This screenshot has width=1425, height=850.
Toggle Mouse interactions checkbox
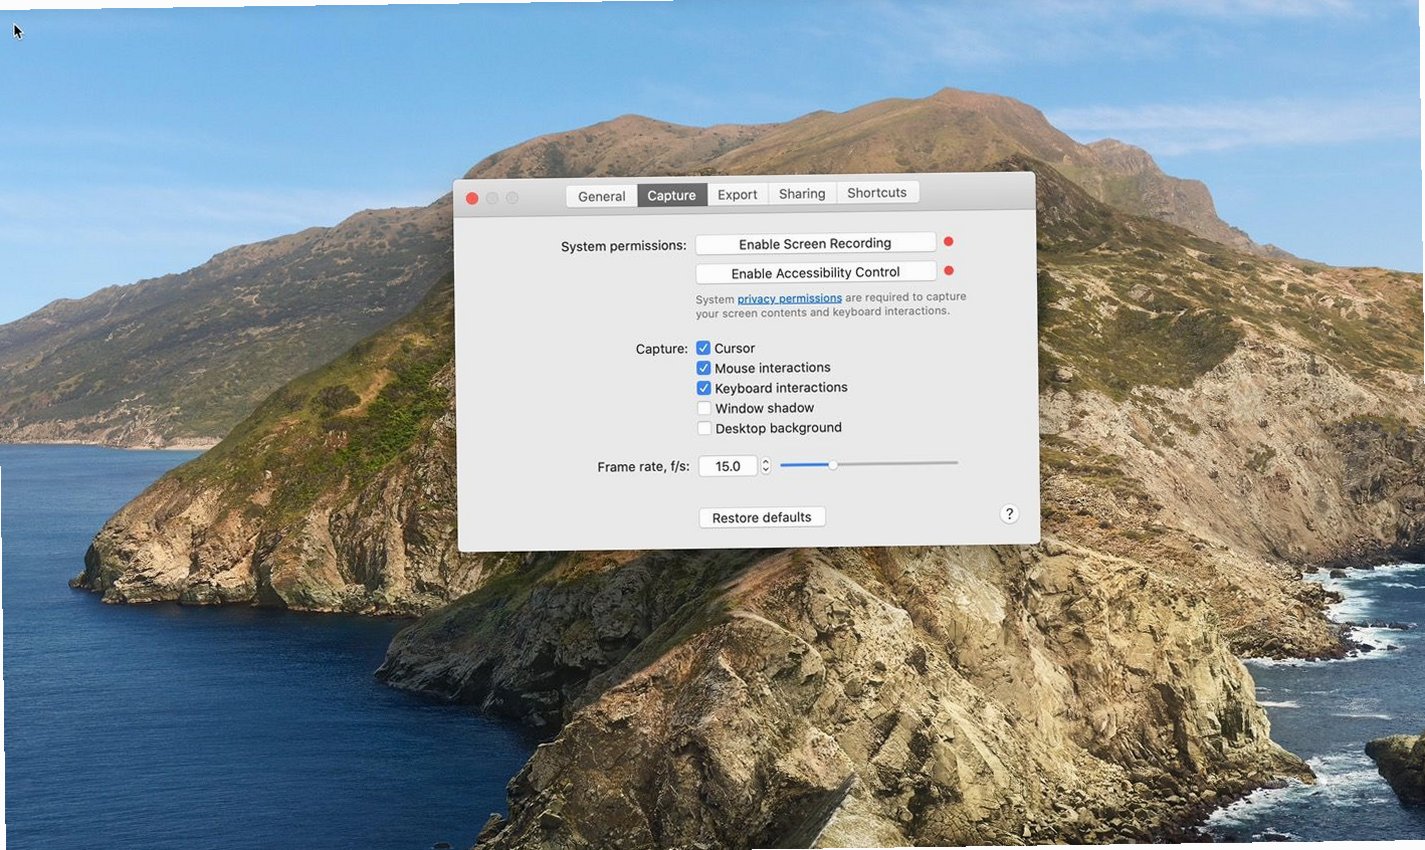click(704, 368)
